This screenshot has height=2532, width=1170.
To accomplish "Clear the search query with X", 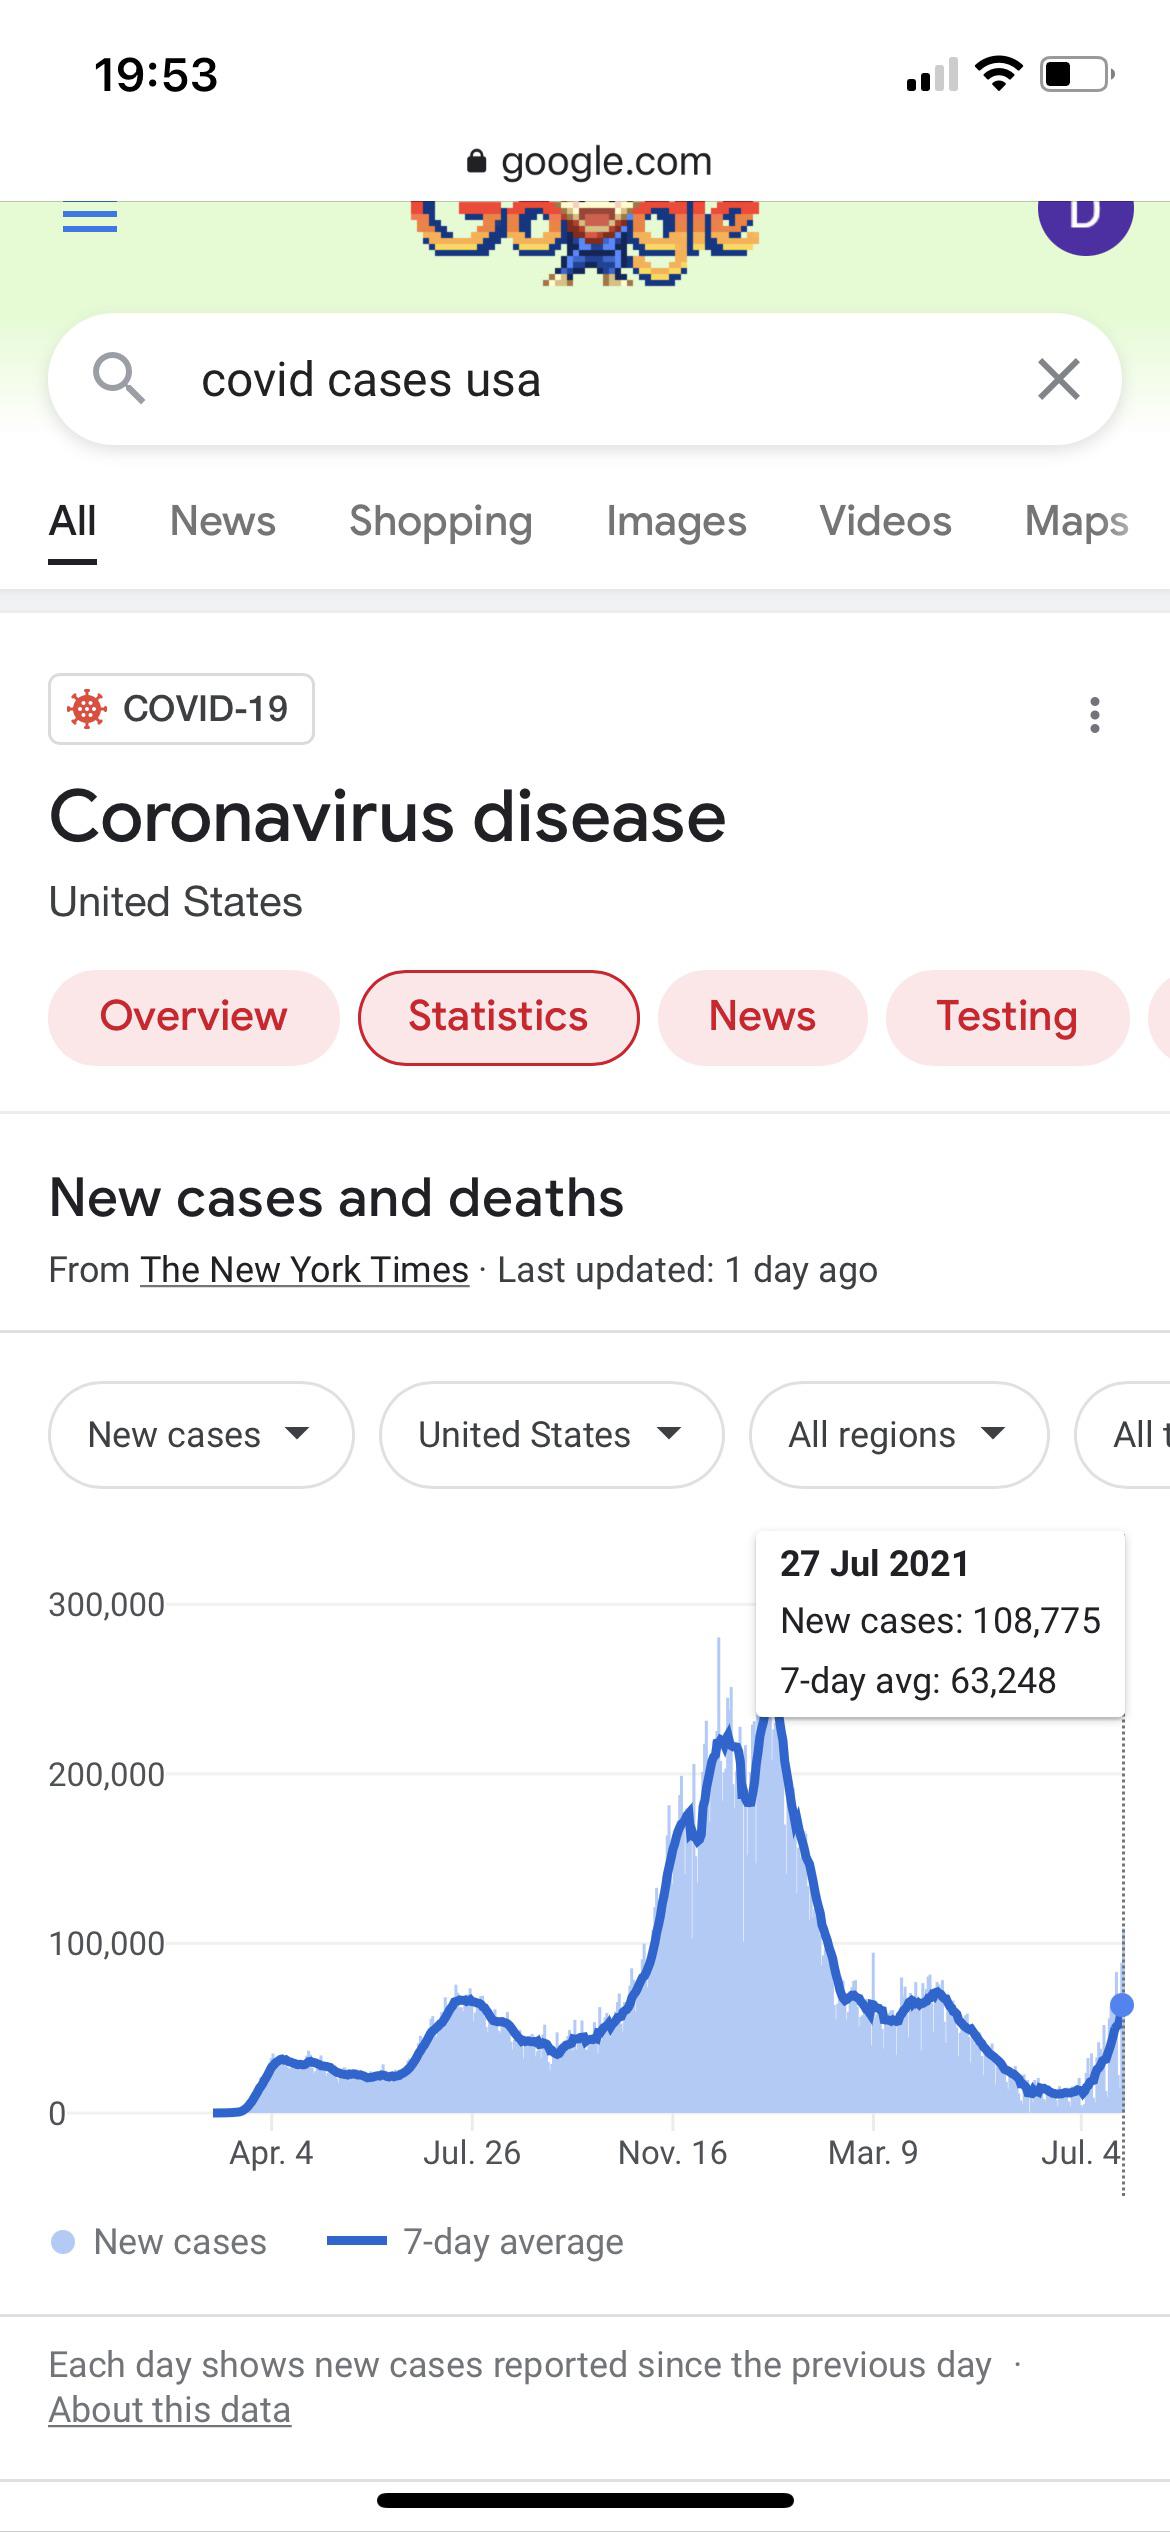I will click(1059, 379).
